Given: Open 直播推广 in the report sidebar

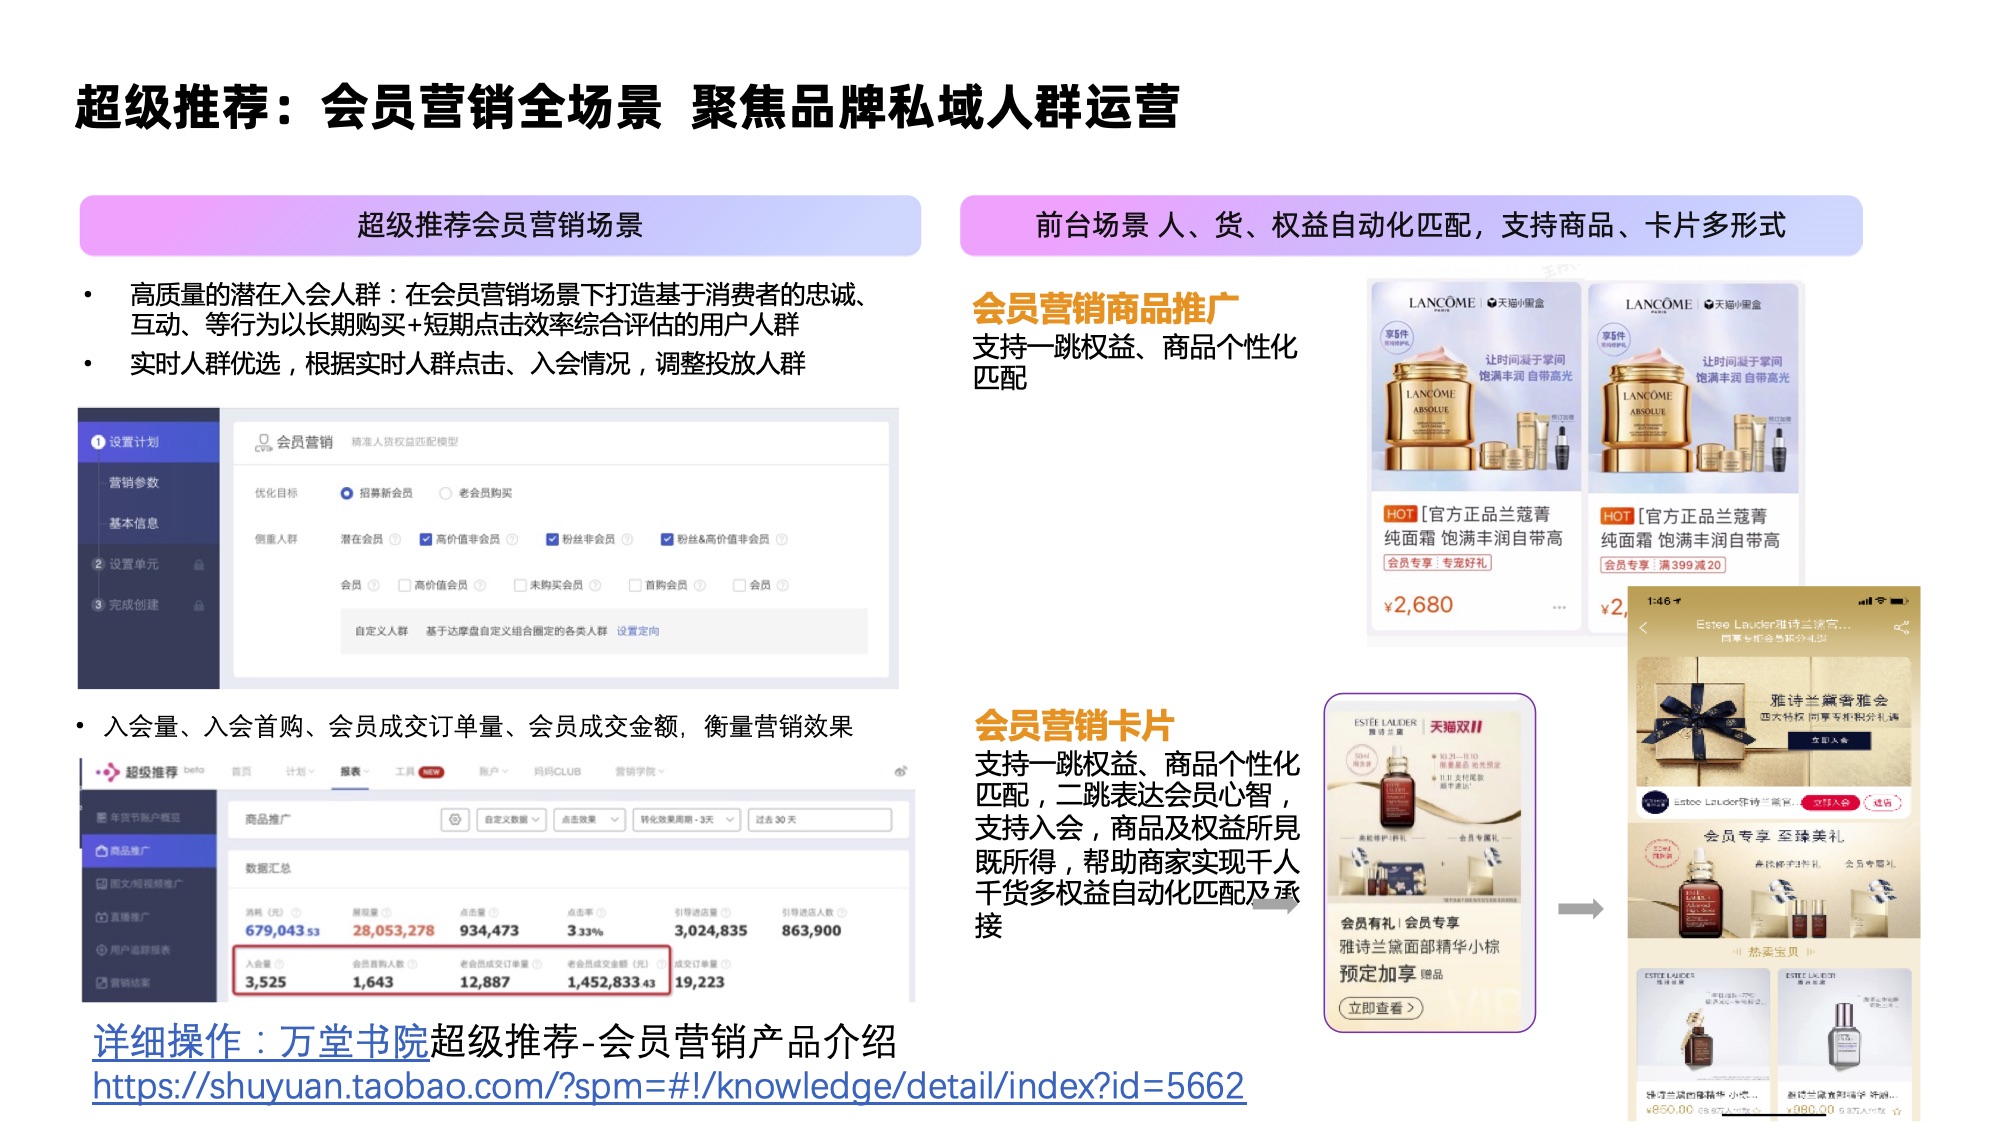Looking at the screenshot, I should point(123,917).
